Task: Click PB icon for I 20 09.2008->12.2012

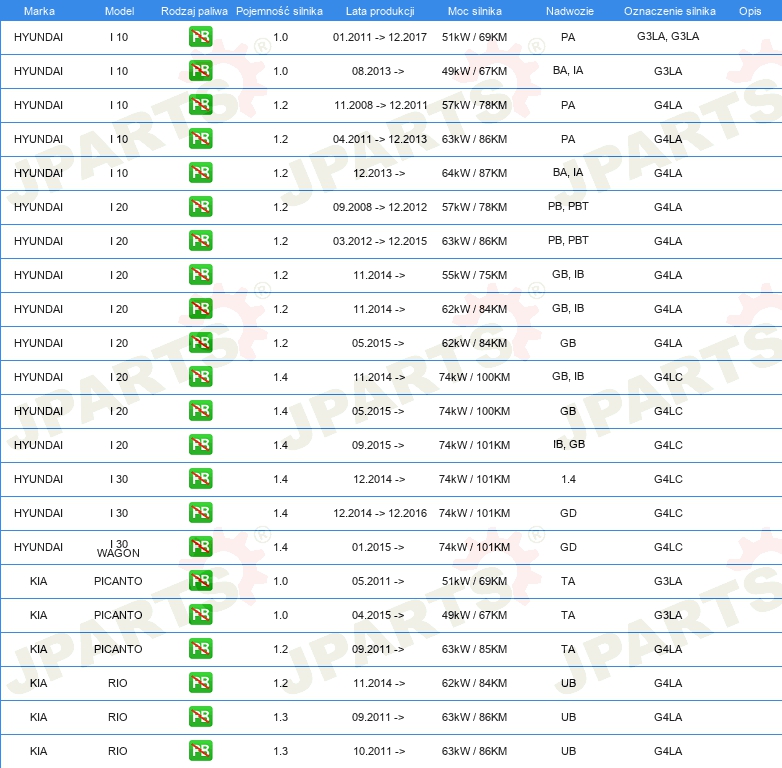Action: 200,206
